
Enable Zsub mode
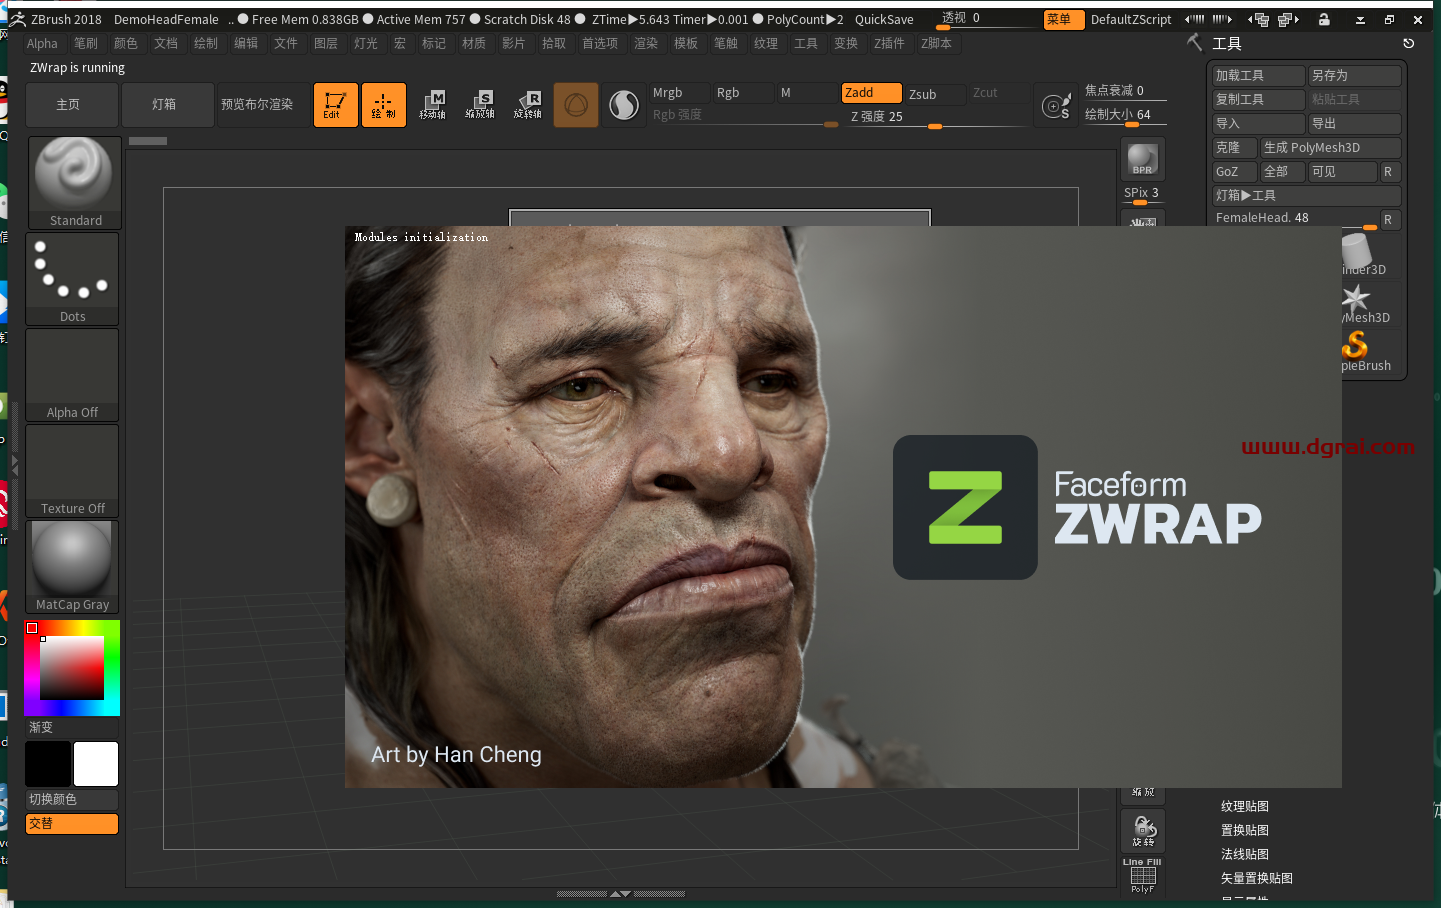point(935,94)
